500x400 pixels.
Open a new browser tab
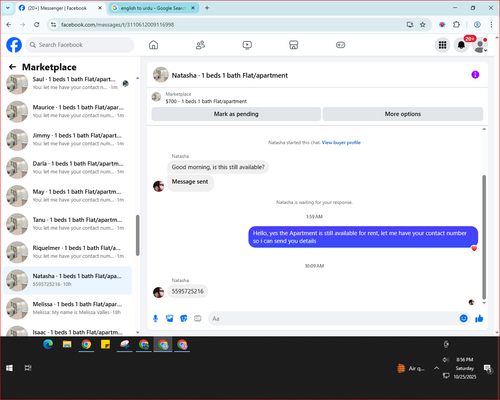coord(207,8)
